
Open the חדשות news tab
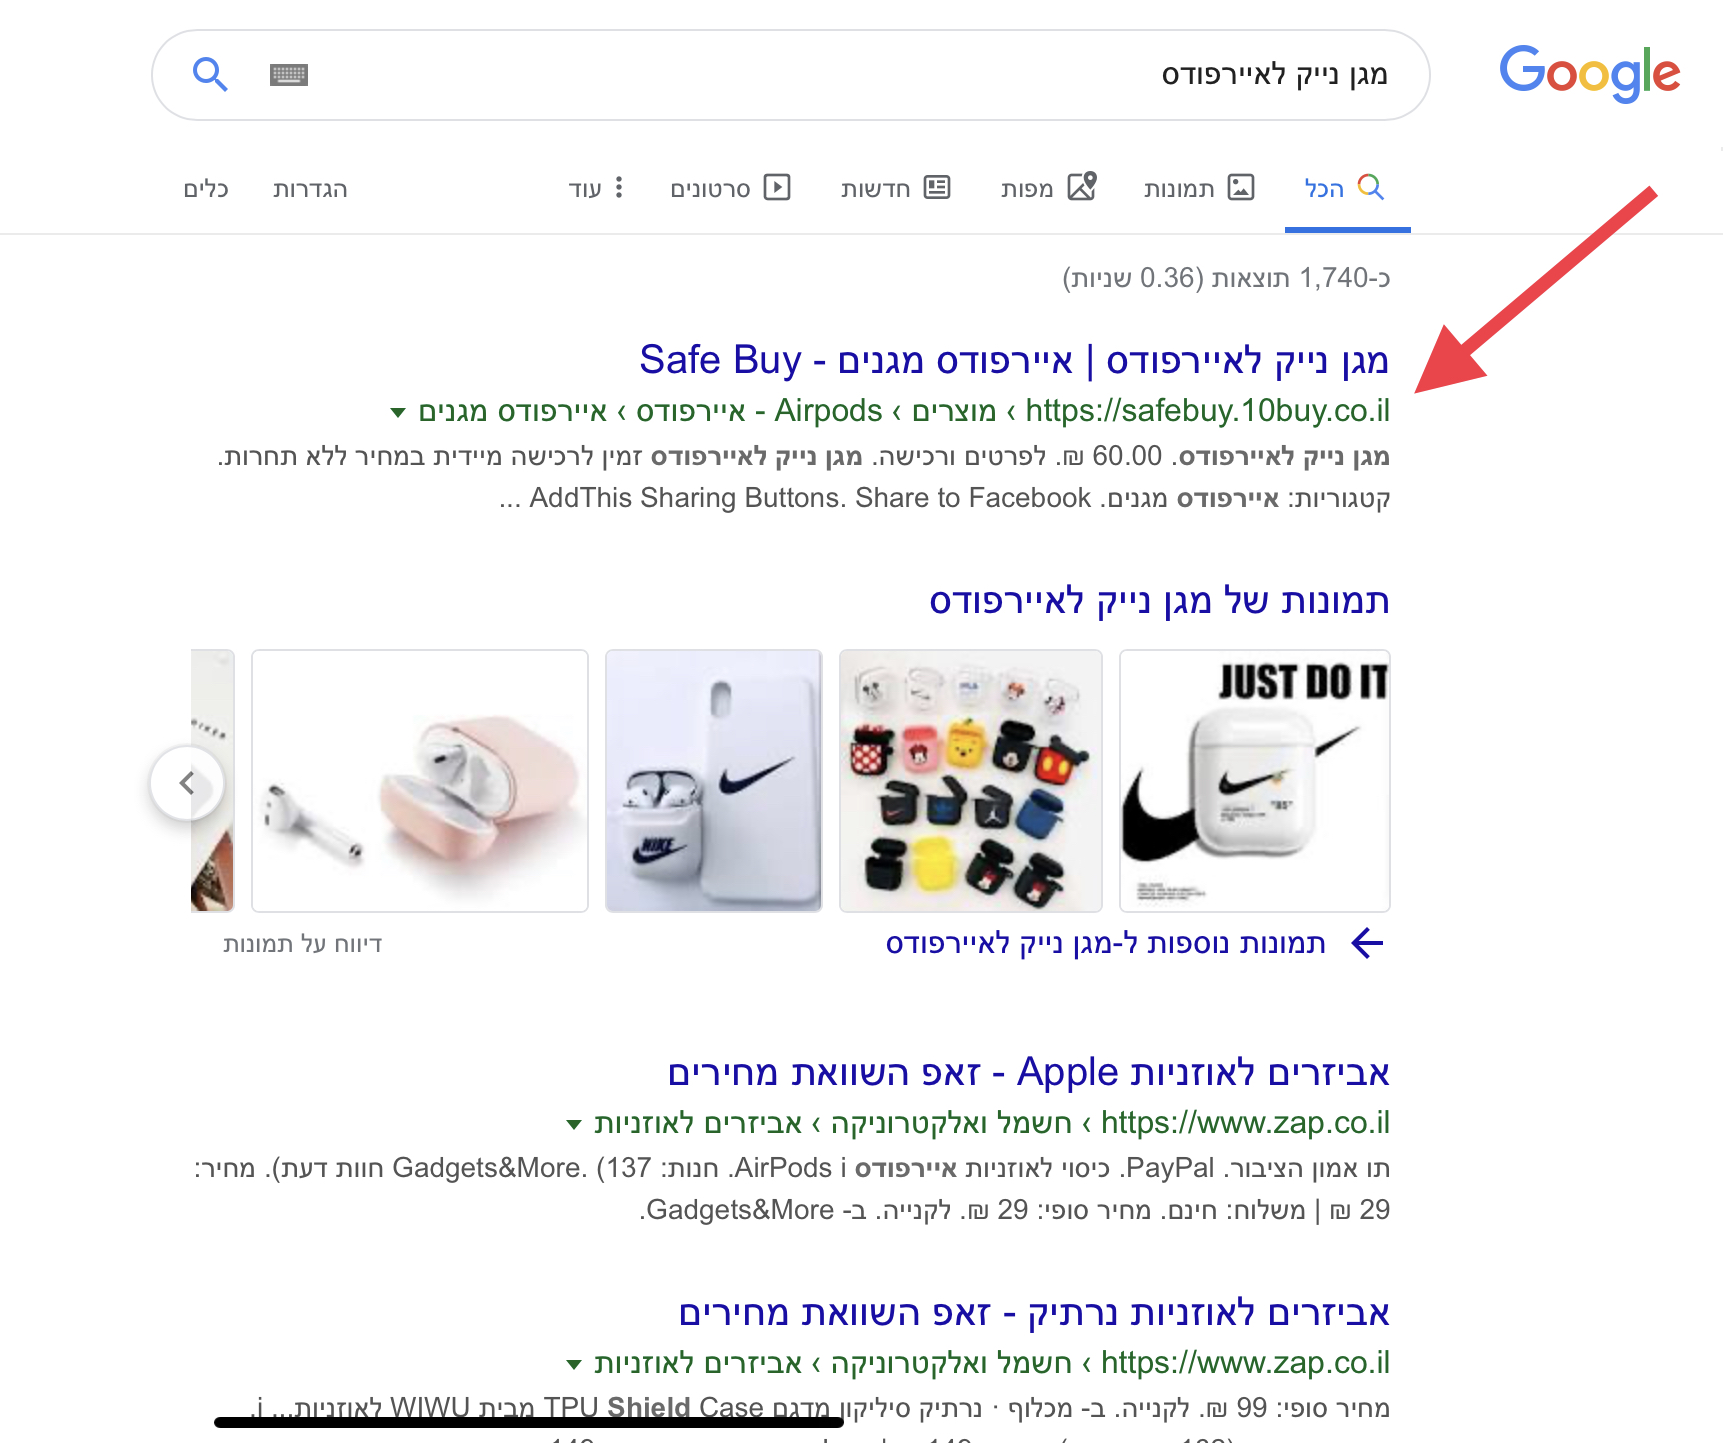point(895,188)
